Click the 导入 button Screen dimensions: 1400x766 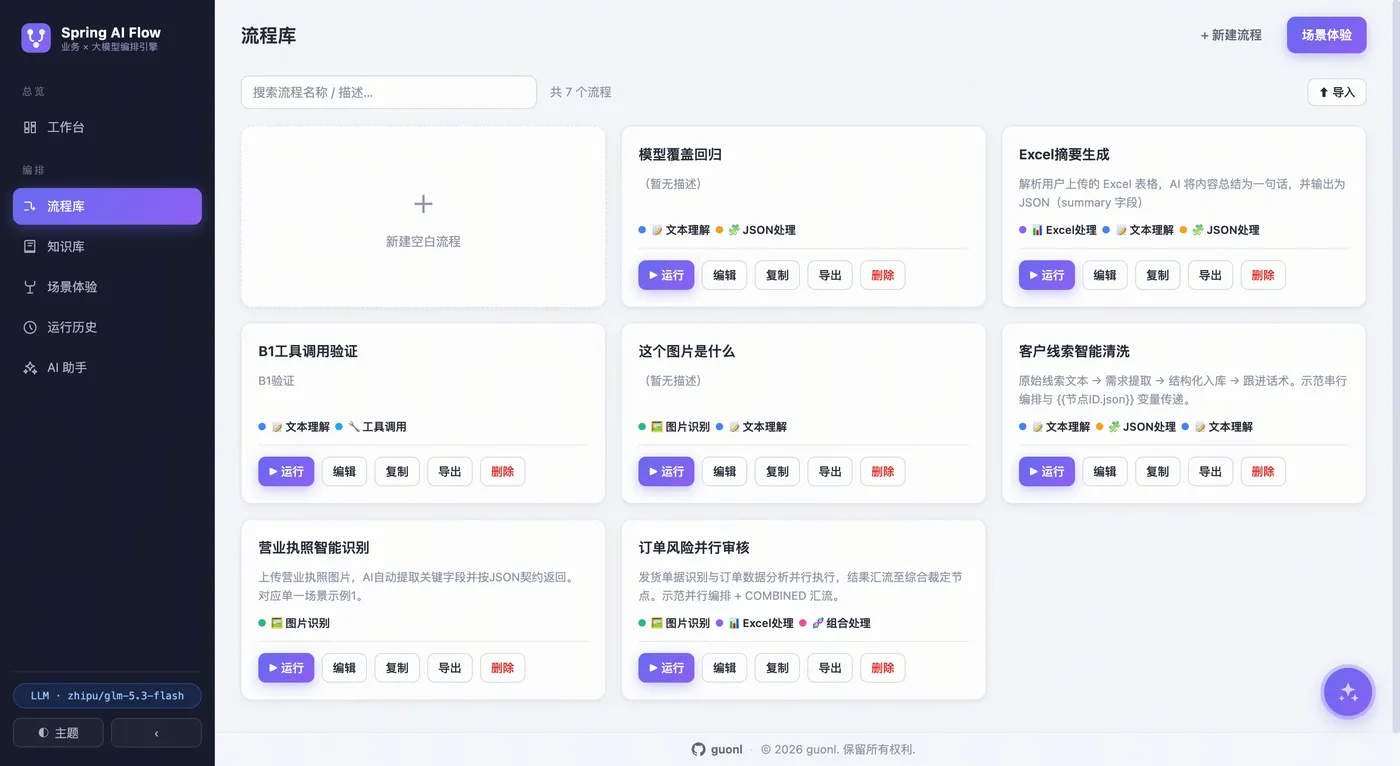point(1336,92)
